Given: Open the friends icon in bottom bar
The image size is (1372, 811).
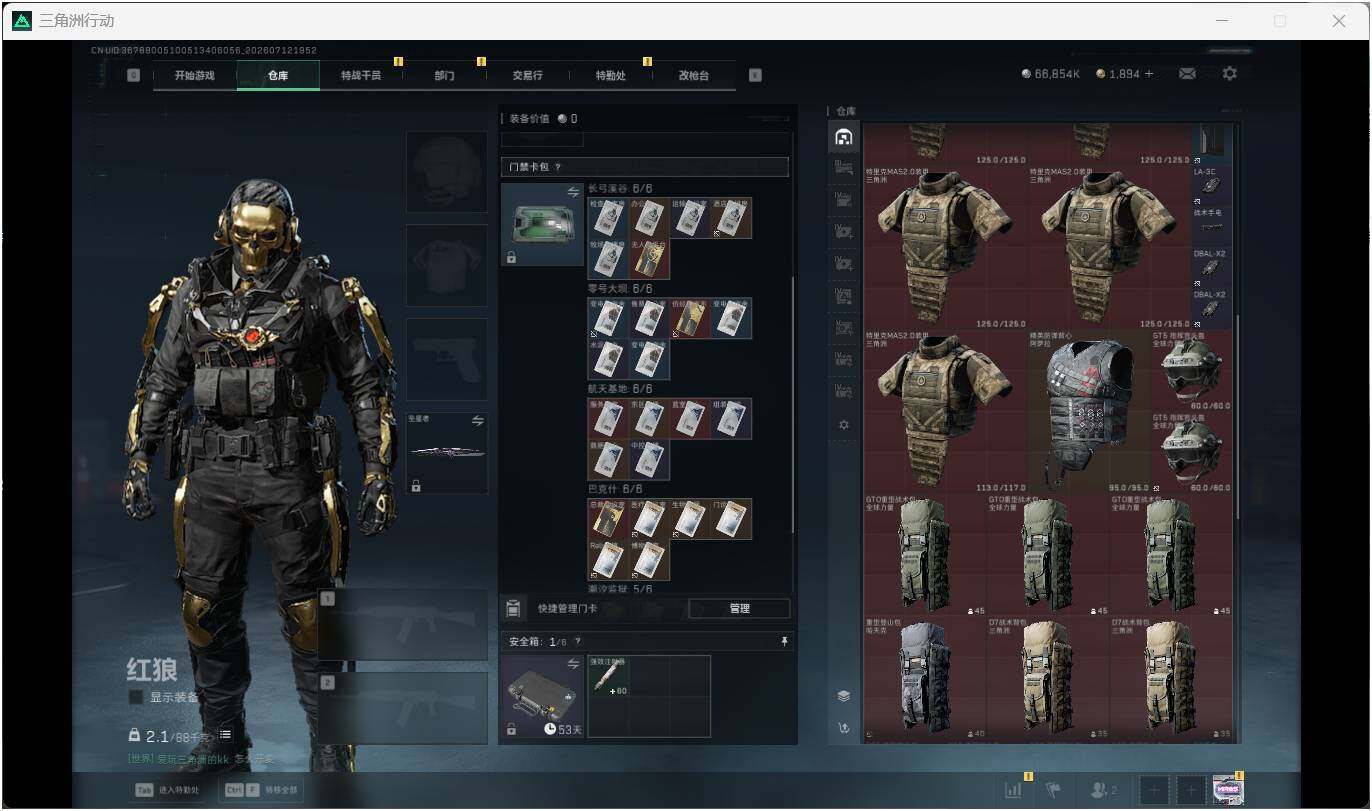Looking at the screenshot, I should tap(1103, 790).
